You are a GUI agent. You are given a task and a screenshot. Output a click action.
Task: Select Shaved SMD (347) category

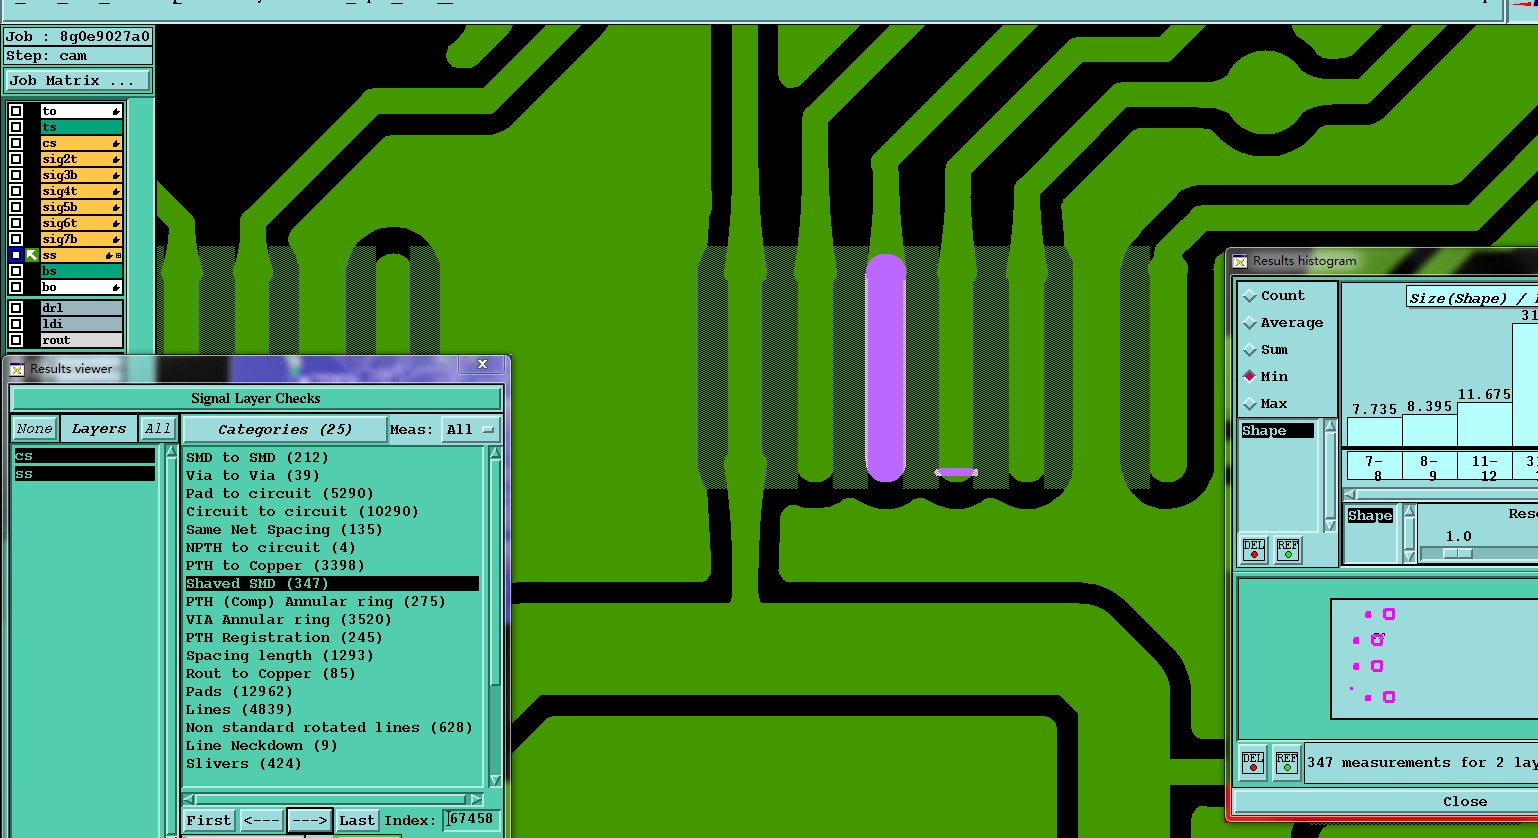[332, 584]
